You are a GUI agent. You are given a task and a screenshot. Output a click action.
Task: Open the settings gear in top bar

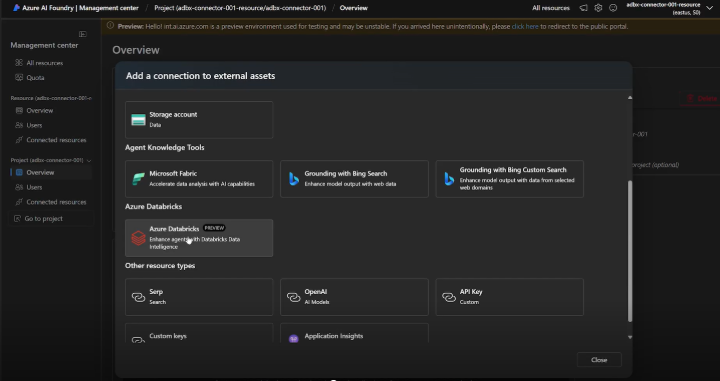[598, 8]
